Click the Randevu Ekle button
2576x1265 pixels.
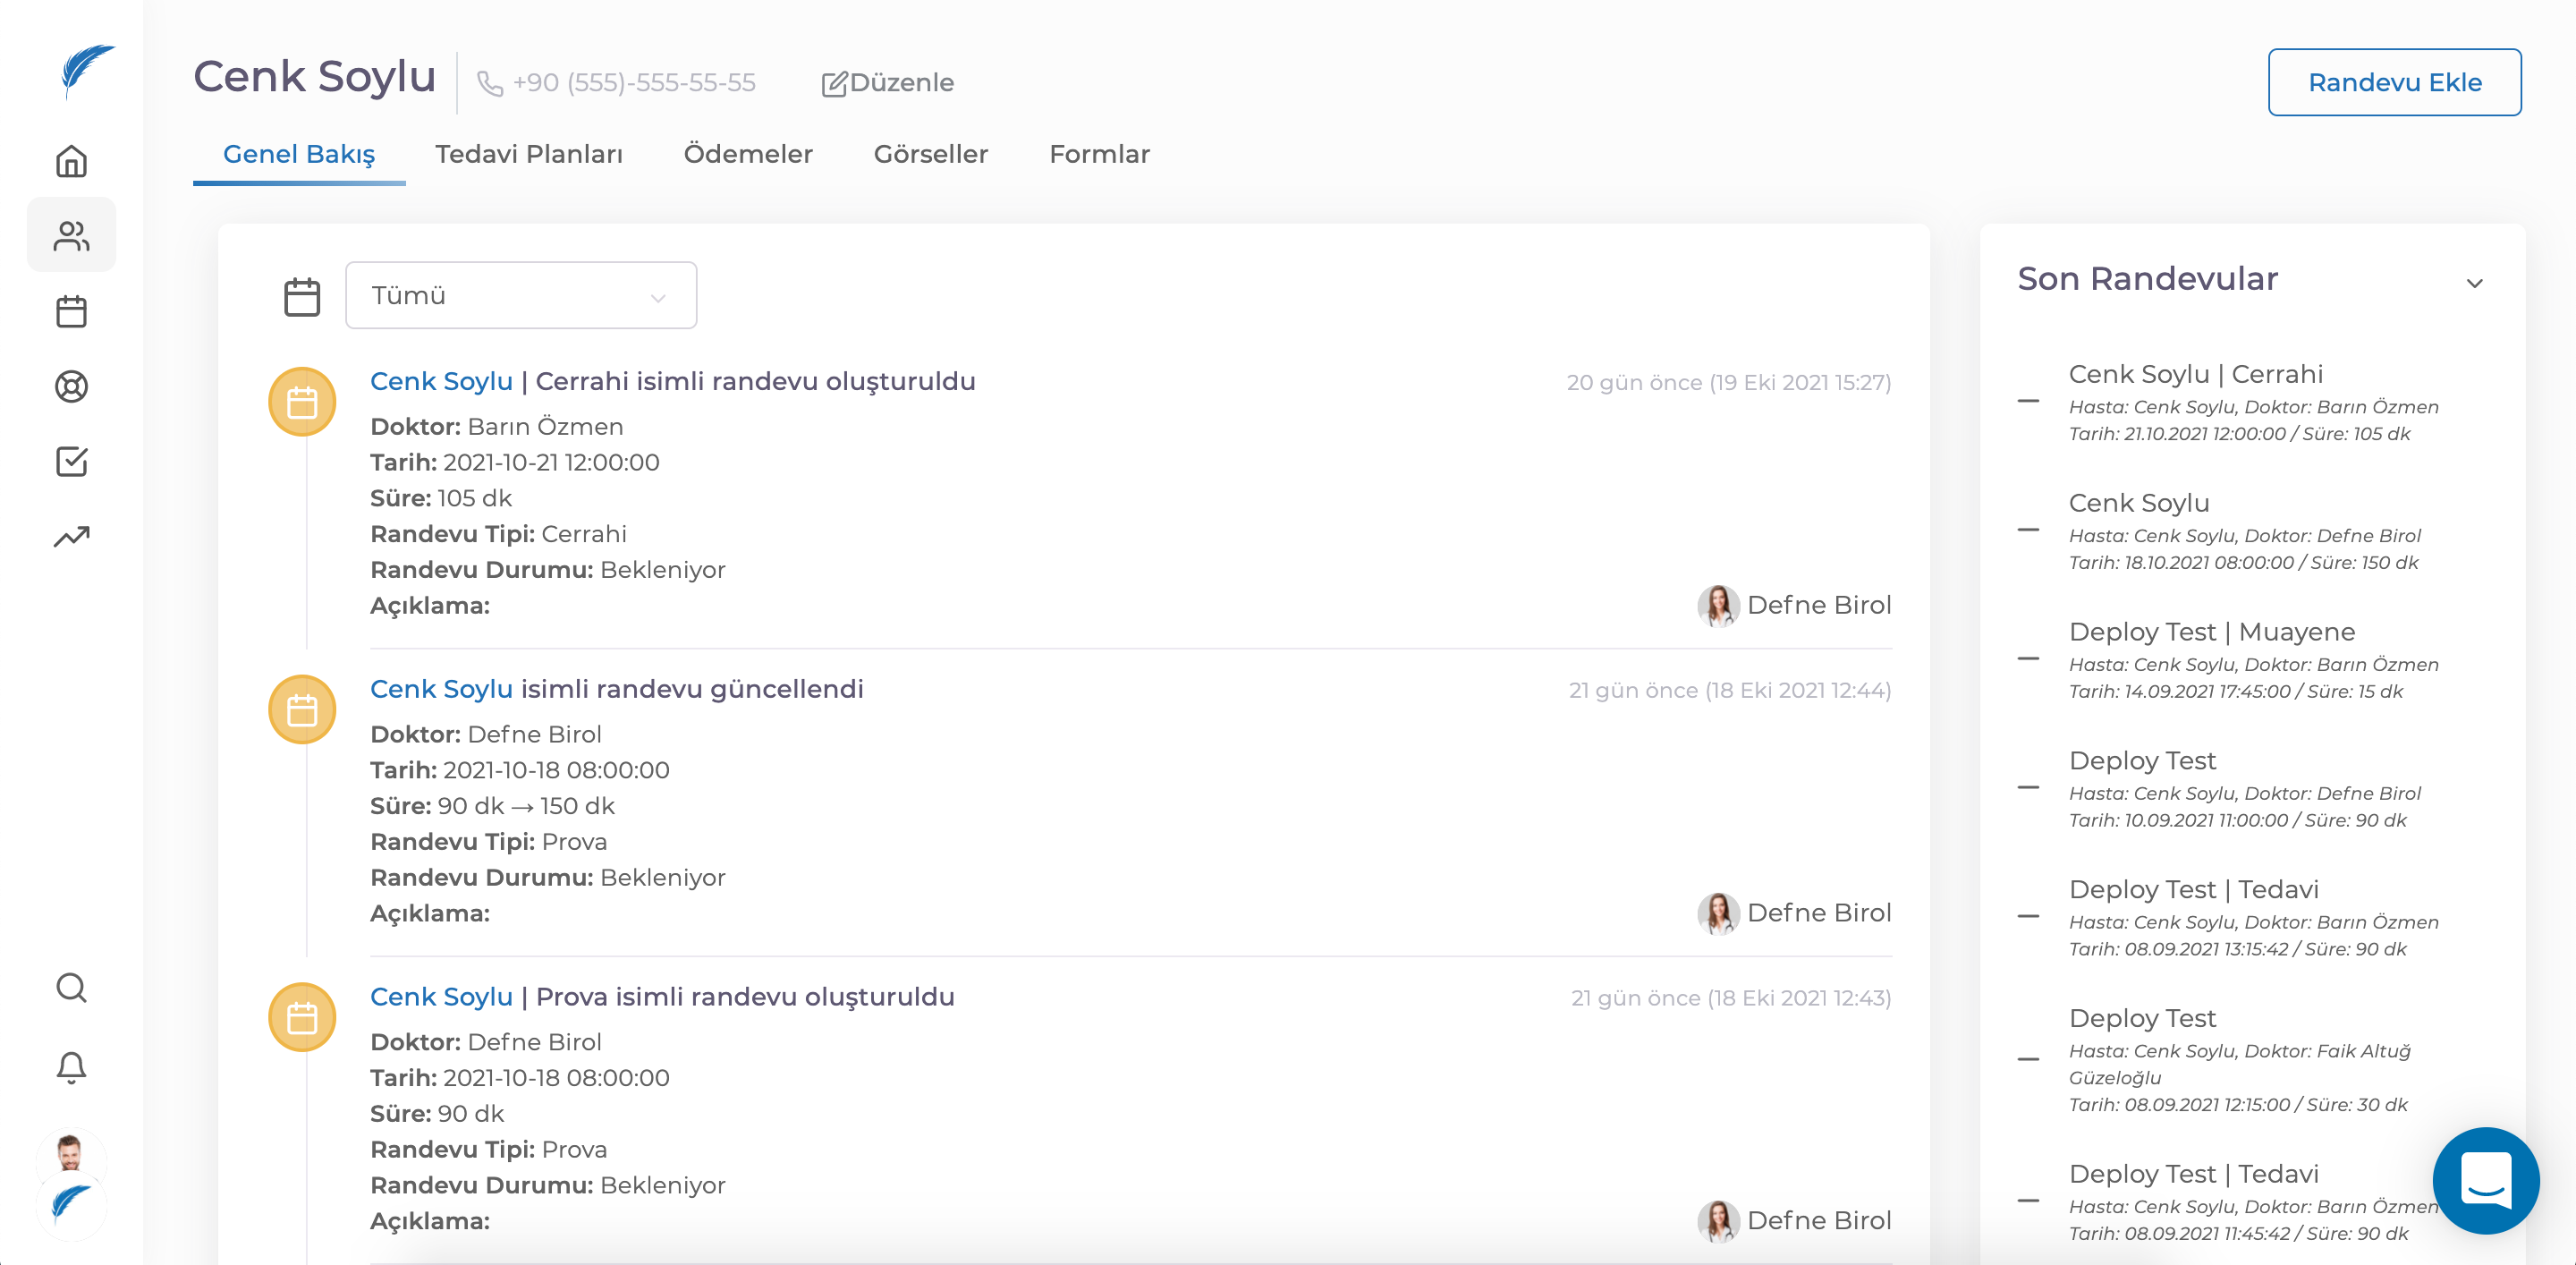tap(2395, 81)
